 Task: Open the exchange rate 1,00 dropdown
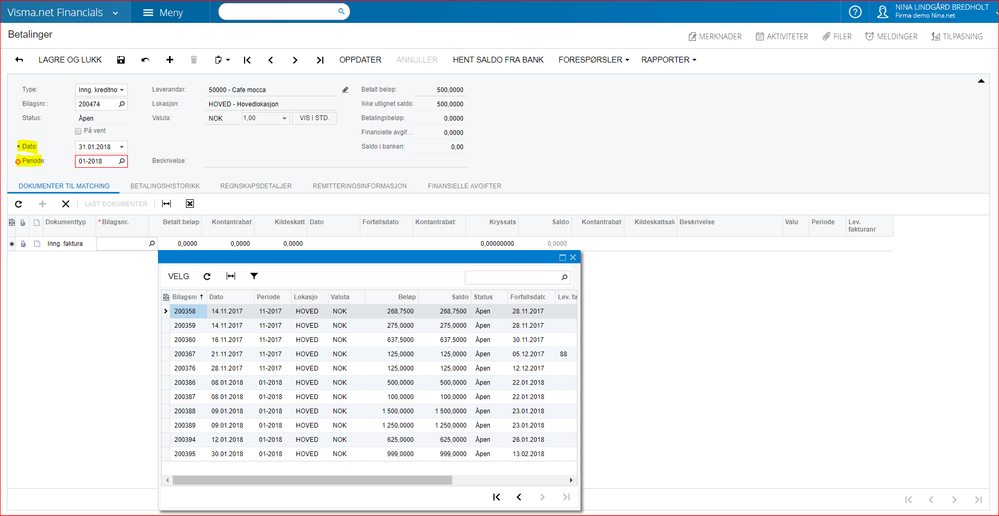coord(284,118)
